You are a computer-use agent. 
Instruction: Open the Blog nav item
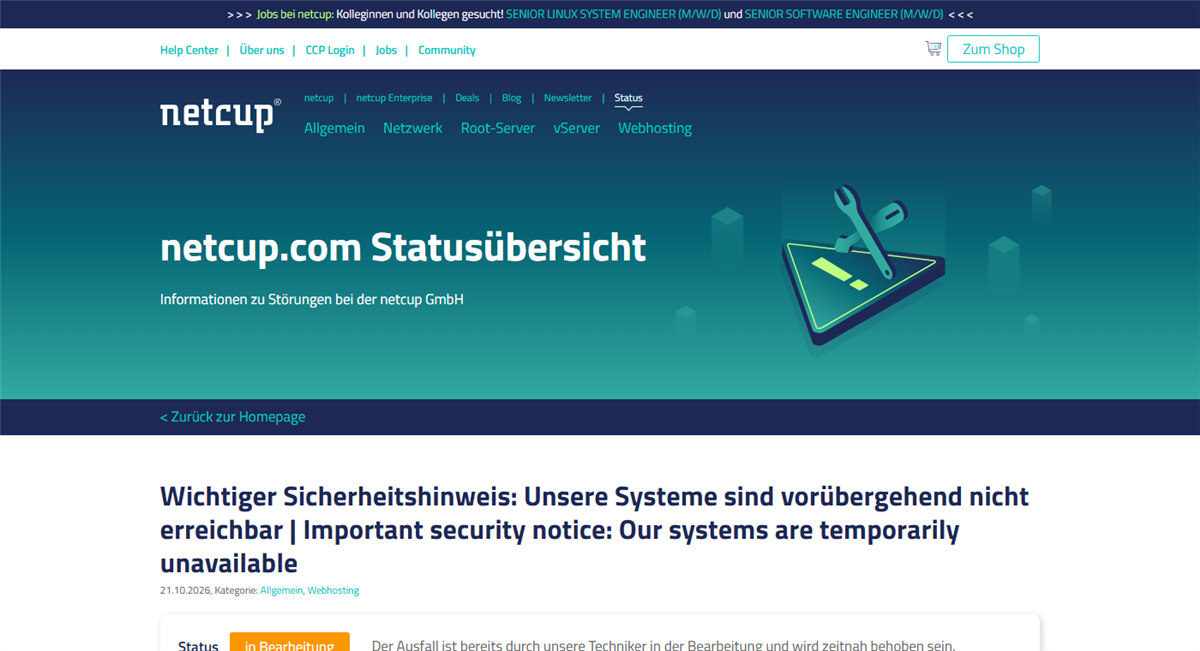(511, 98)
